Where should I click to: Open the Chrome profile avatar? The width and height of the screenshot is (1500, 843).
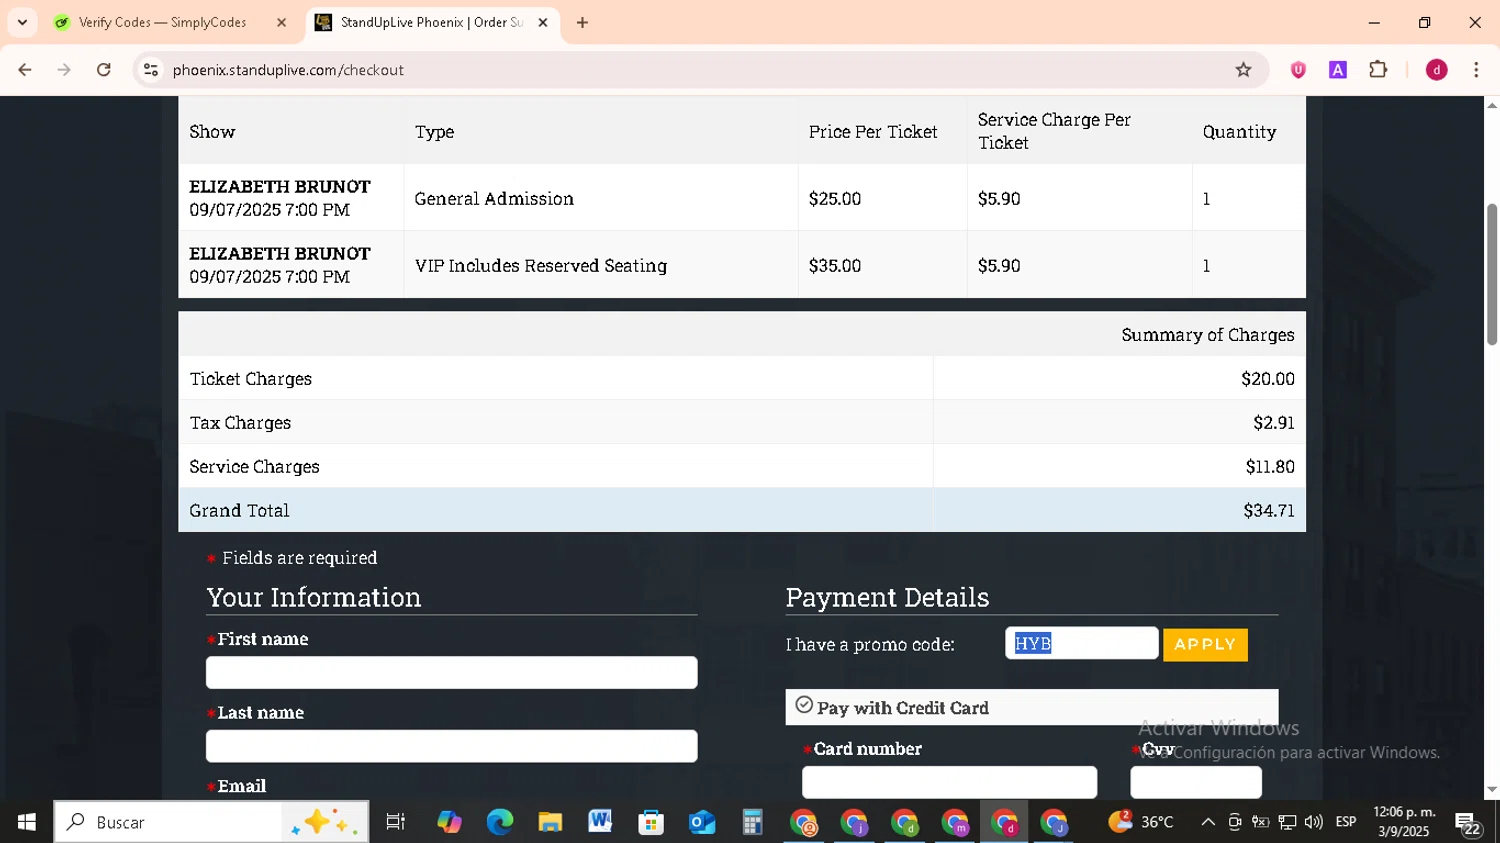(x=1436, y=70)
